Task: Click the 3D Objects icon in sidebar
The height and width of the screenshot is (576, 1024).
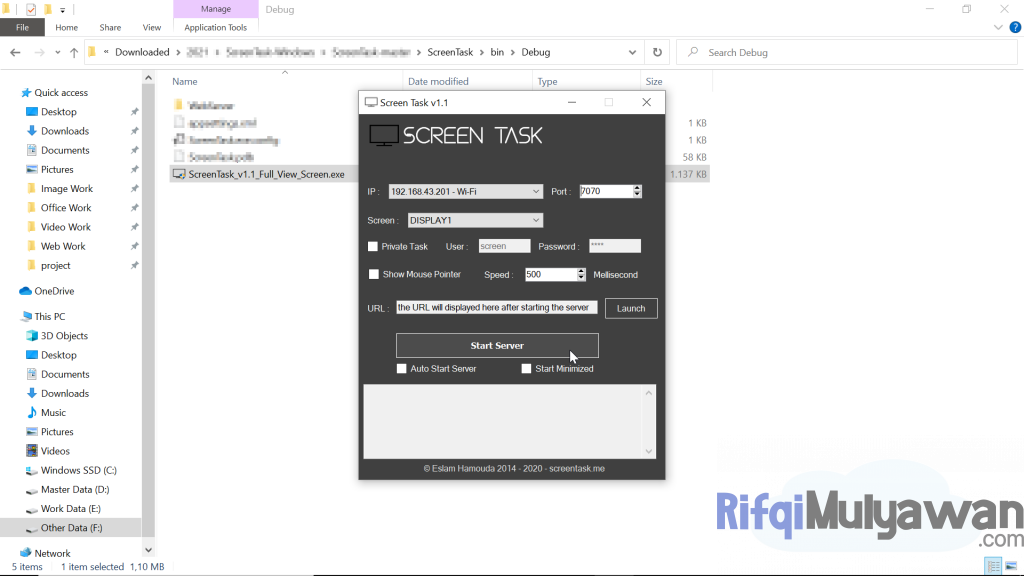Action: [31, 336]
